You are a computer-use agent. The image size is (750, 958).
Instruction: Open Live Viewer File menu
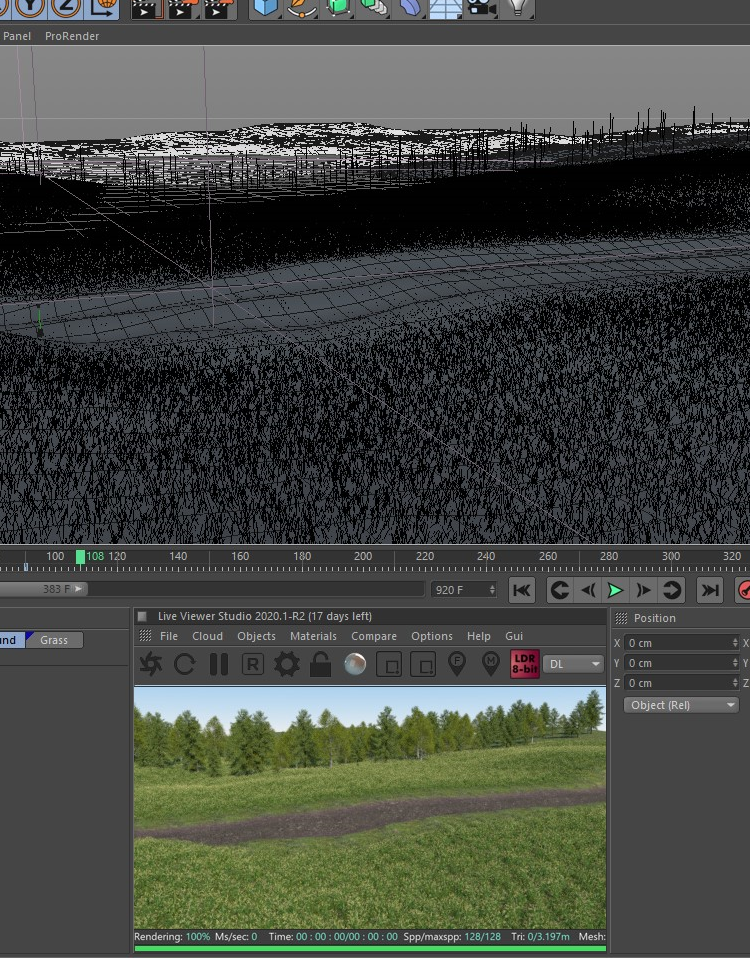(169, 636)
